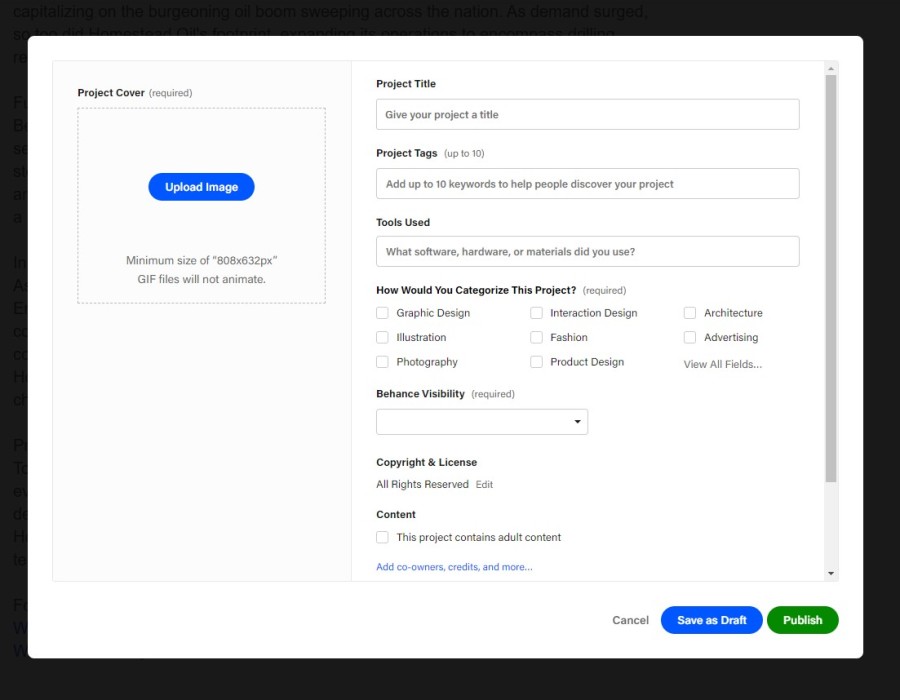Enable the Advertising category
This screenshot has width=900, height=700.
(690, 338)
